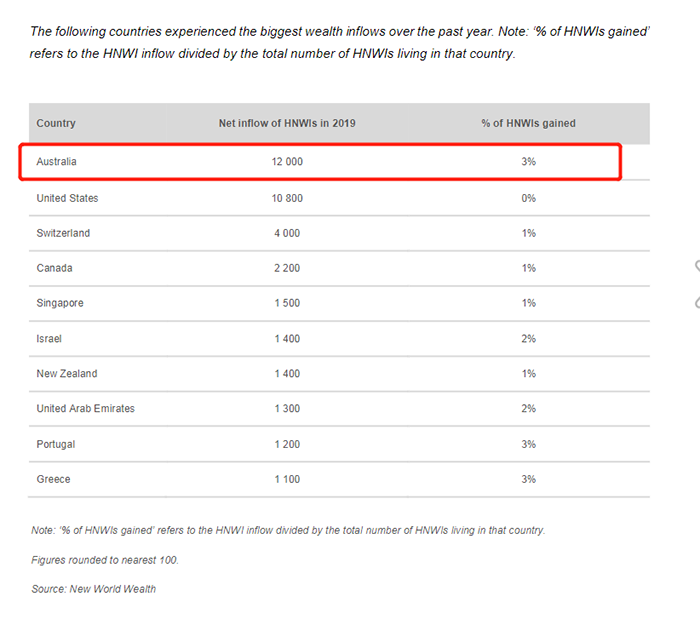Viewport: 700px width, 625px height.
Task: Click the Net inflow of HNWIs in 2019 header
Action: click(287, 123)
